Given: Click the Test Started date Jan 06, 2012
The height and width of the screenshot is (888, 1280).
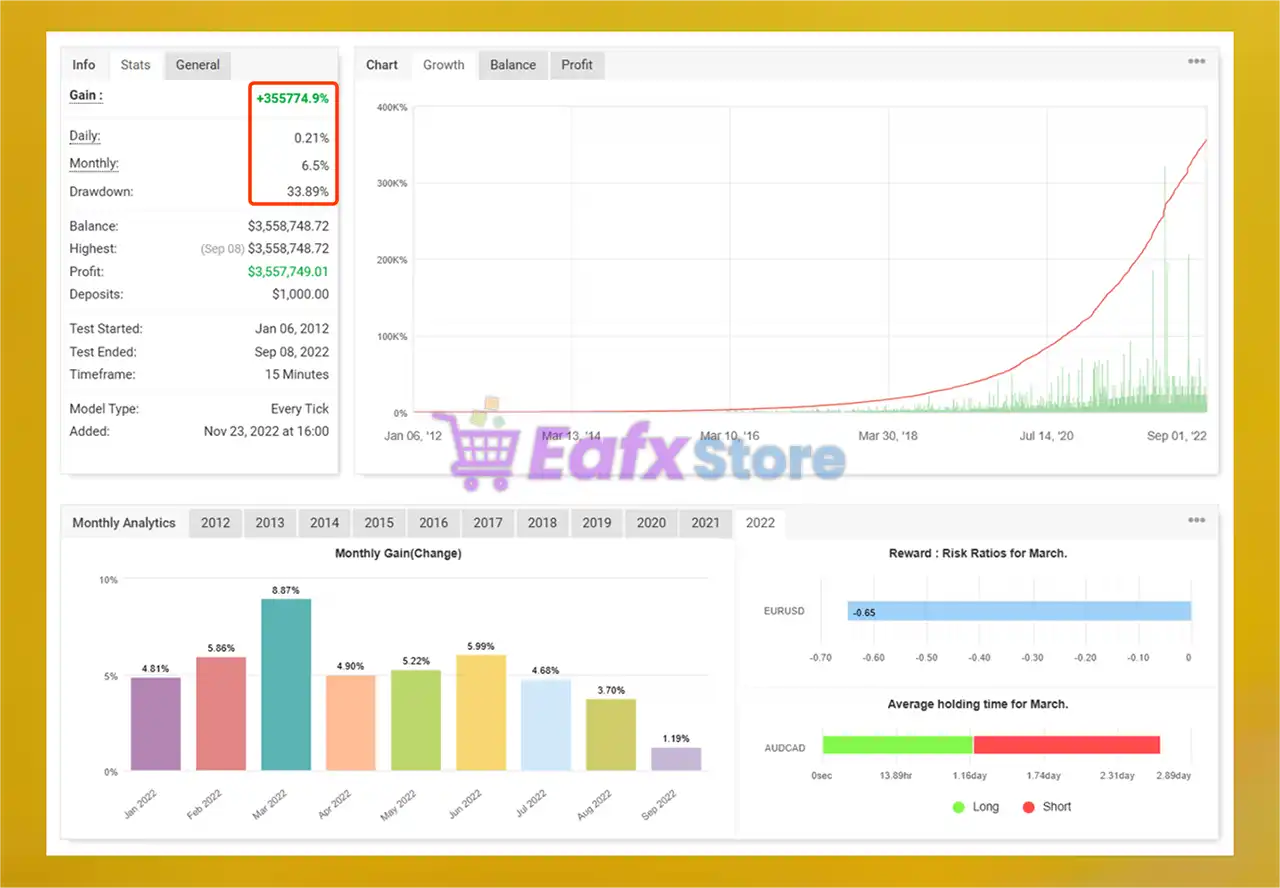Looking at the screenshot, I should (292, 329).
